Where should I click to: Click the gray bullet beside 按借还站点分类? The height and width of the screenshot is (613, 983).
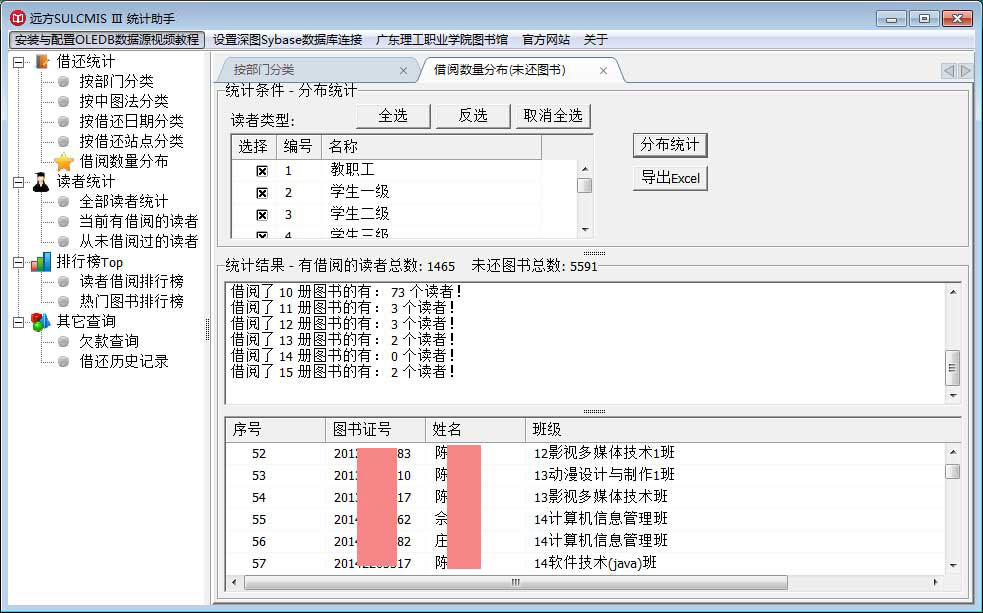[x=63, y=142]
